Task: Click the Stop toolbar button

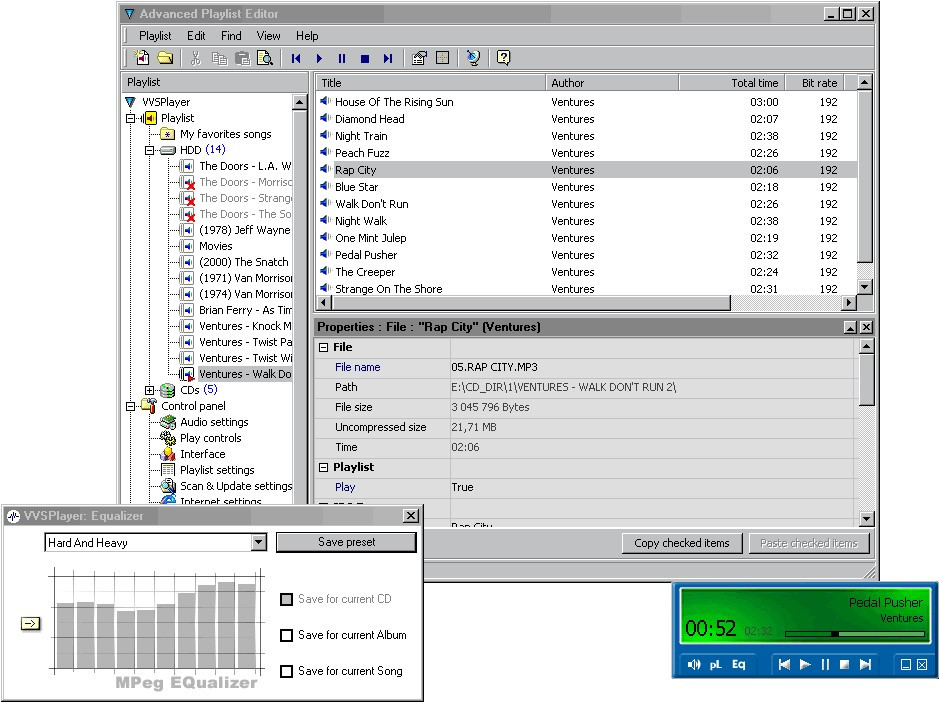Action: (364, 59)
